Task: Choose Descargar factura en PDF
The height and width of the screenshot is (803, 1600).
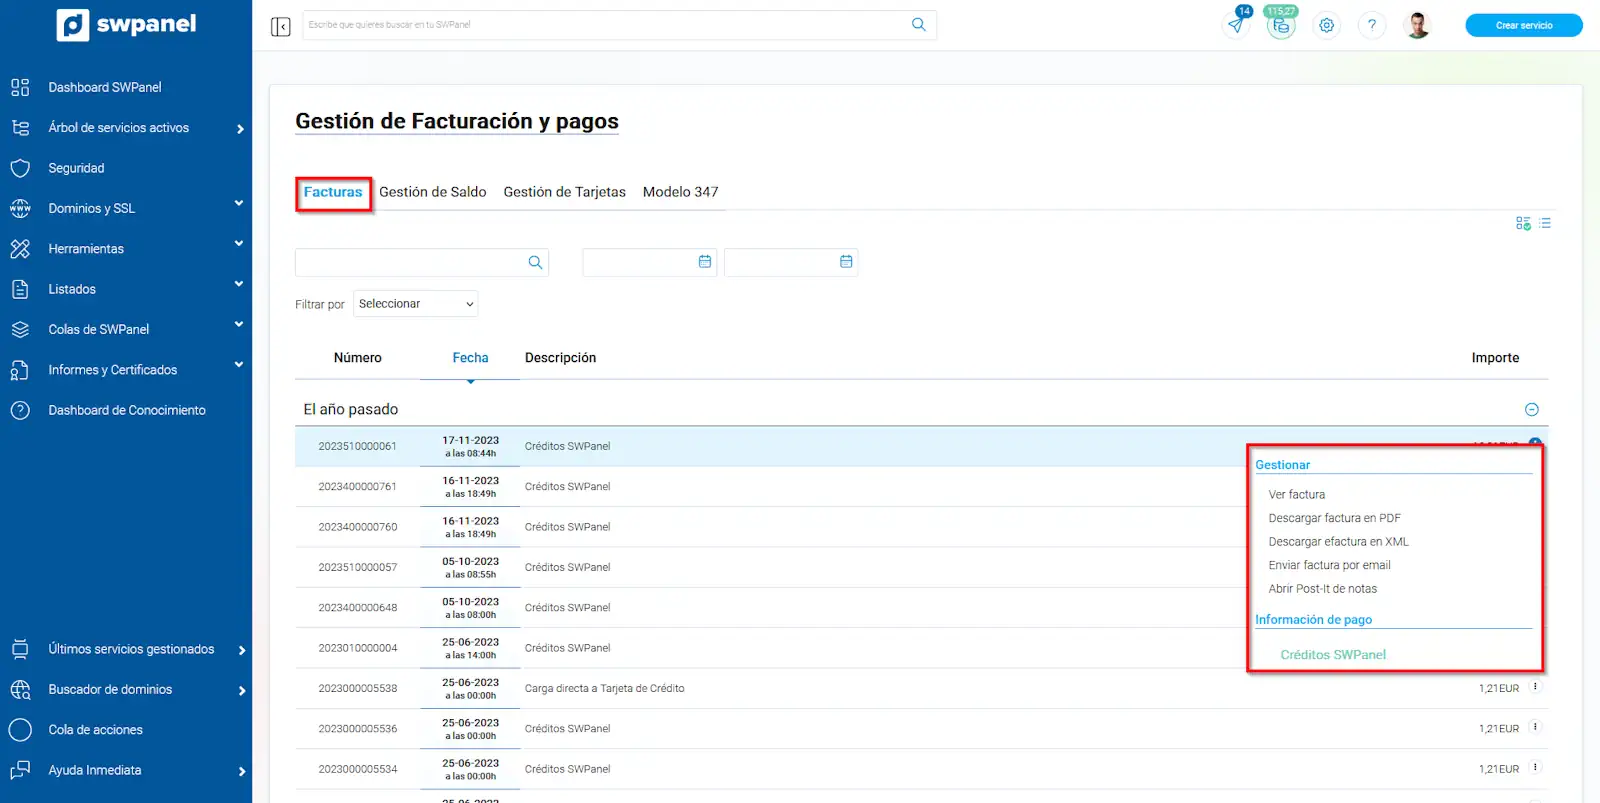Action: point(1335,518)
